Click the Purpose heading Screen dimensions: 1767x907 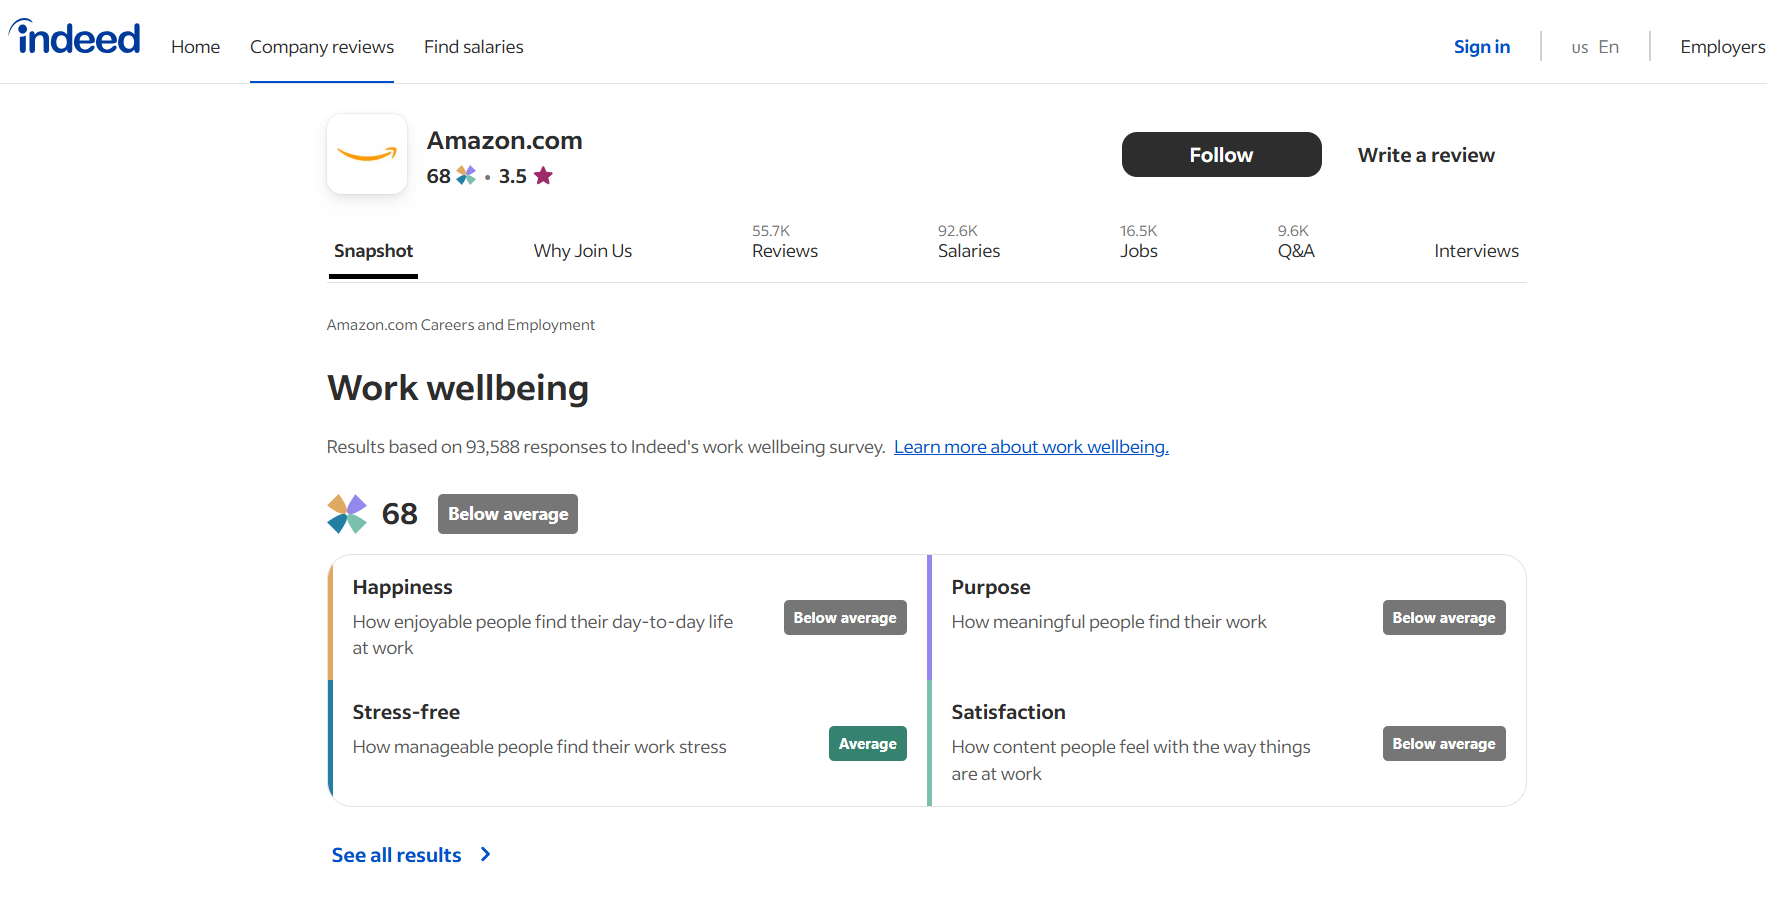(991, 587)
